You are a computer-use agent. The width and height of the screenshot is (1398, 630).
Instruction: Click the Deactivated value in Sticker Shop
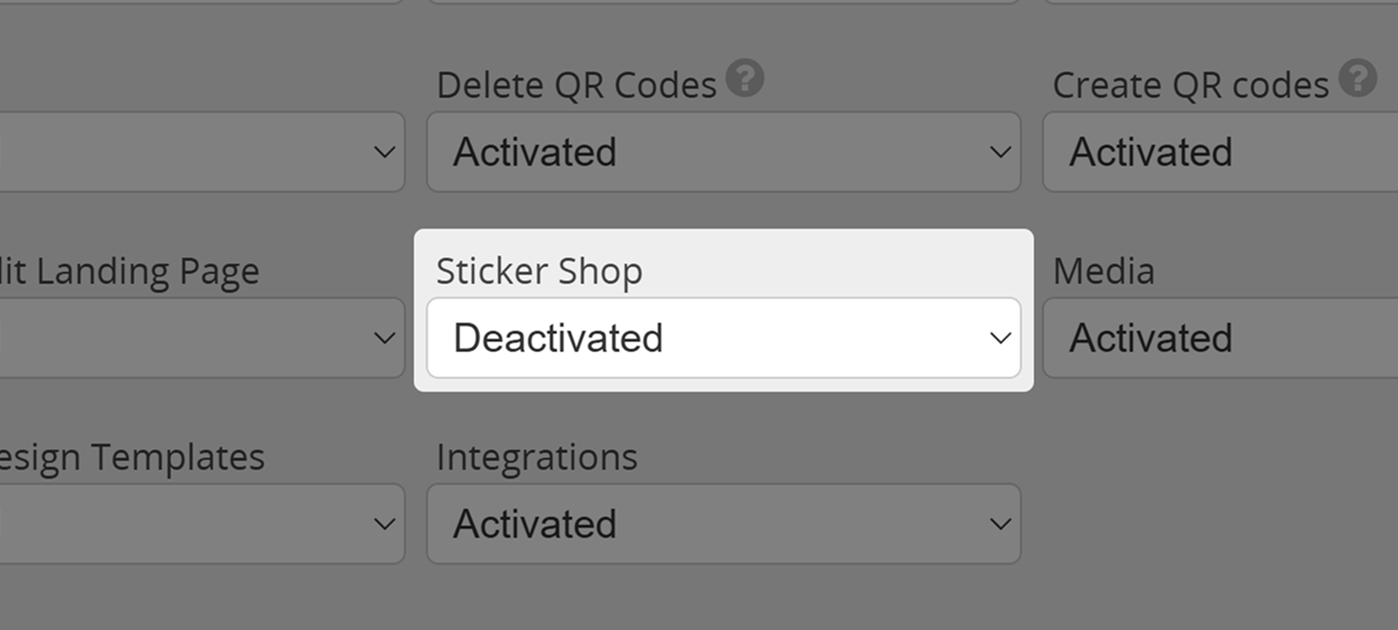[x=558, y=337]
